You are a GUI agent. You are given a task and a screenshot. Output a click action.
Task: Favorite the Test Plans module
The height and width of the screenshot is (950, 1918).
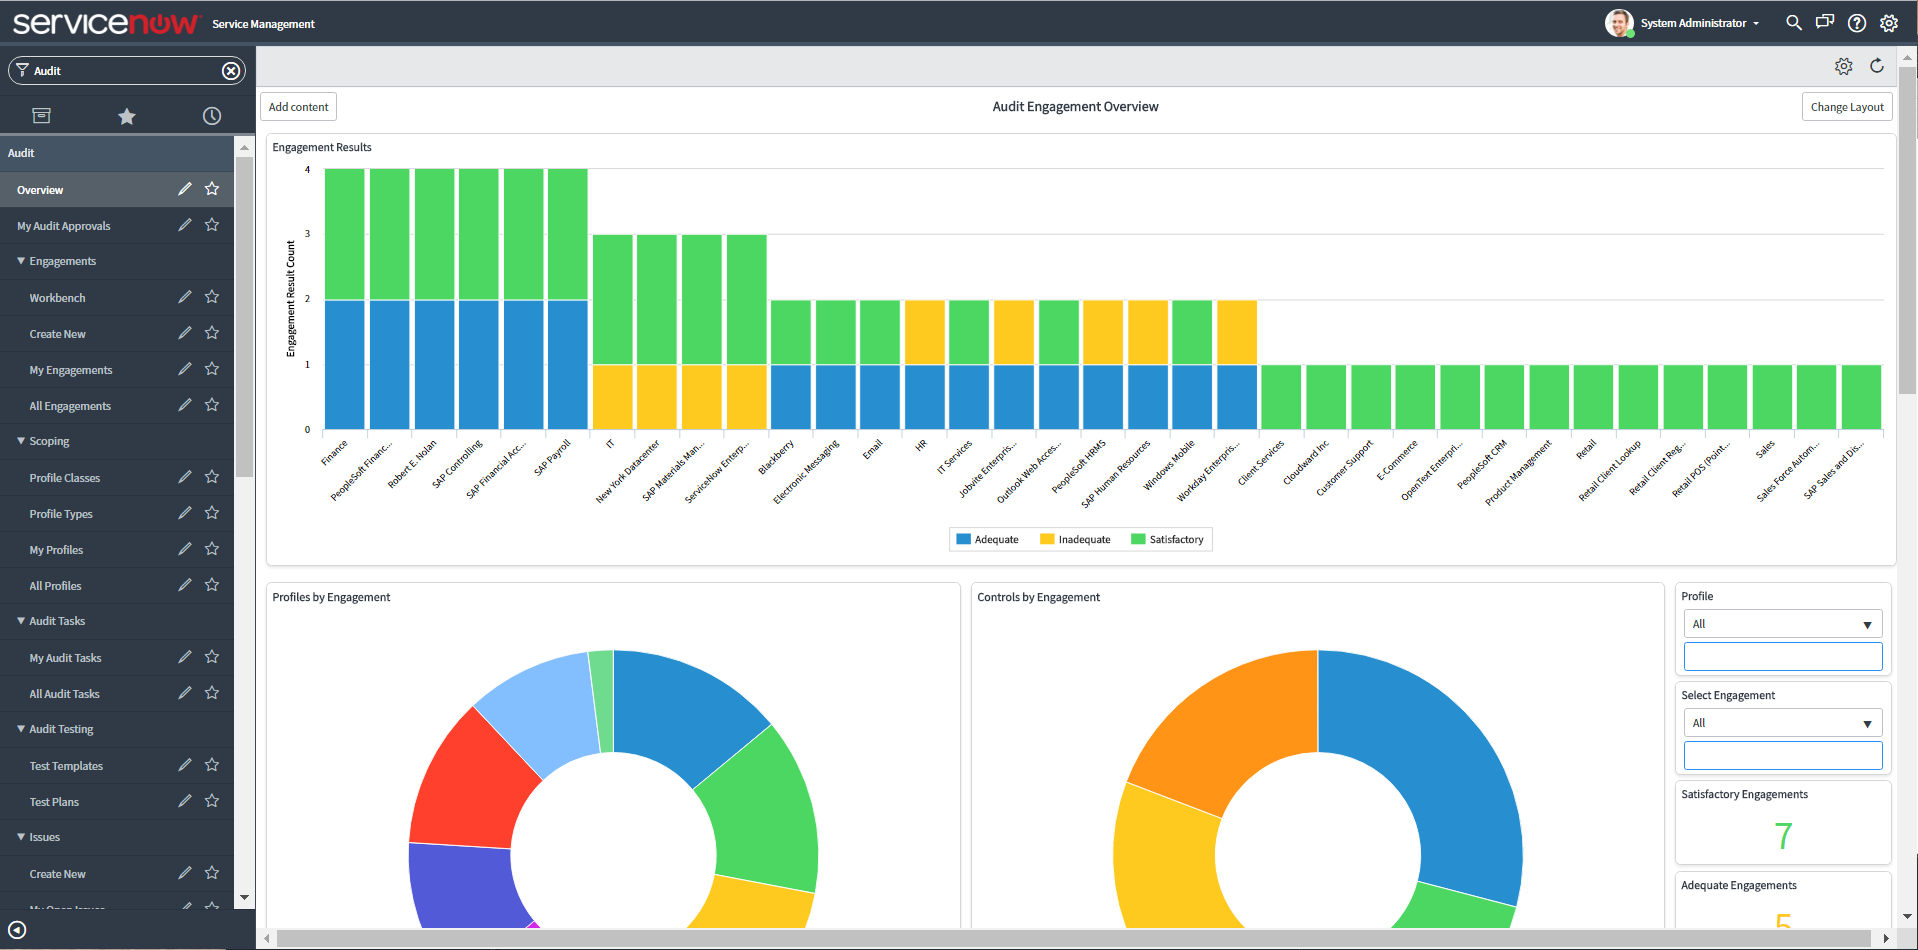211,800
